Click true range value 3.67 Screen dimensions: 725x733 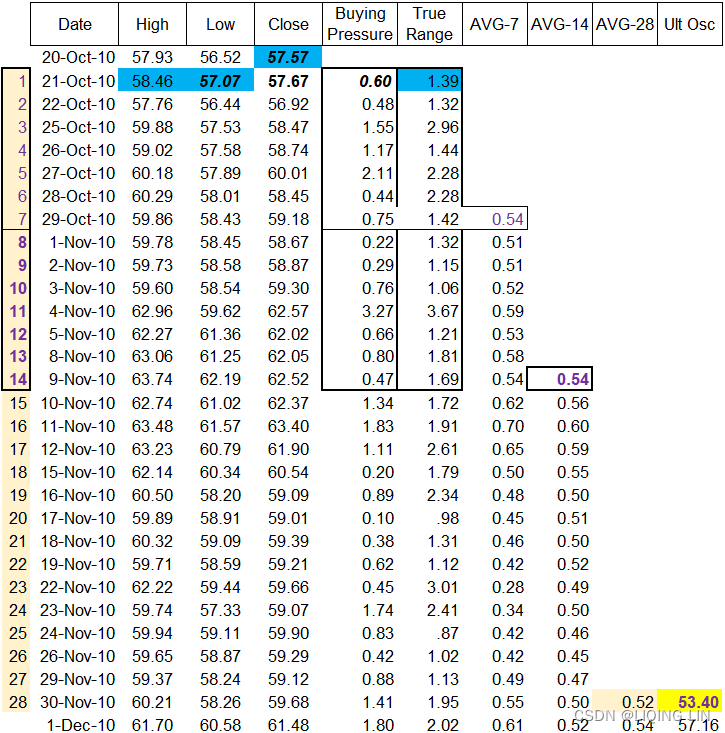click(443, 311)
